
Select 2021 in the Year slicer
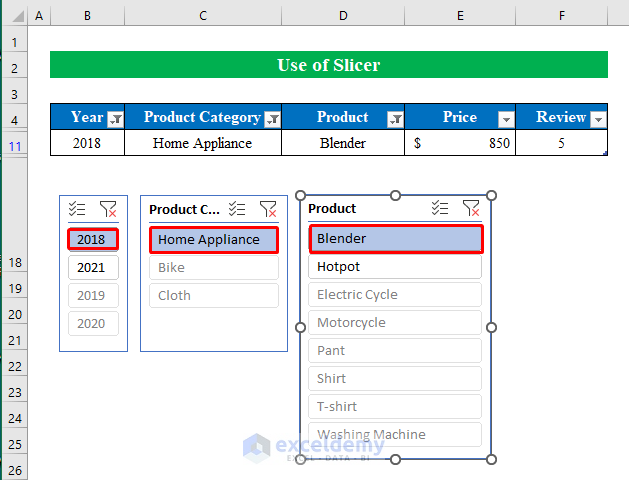93,267
